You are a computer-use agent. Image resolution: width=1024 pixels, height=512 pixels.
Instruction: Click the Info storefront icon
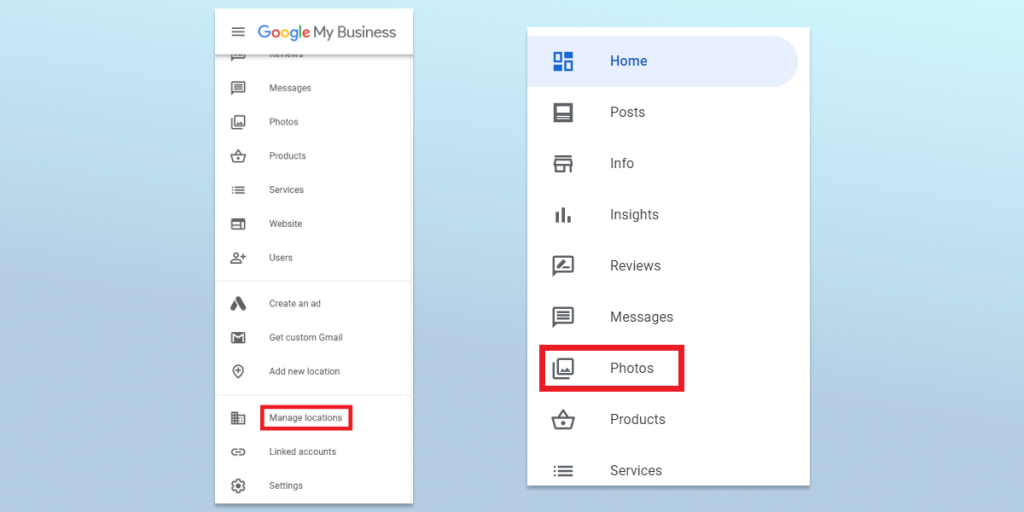coord(563,163)
